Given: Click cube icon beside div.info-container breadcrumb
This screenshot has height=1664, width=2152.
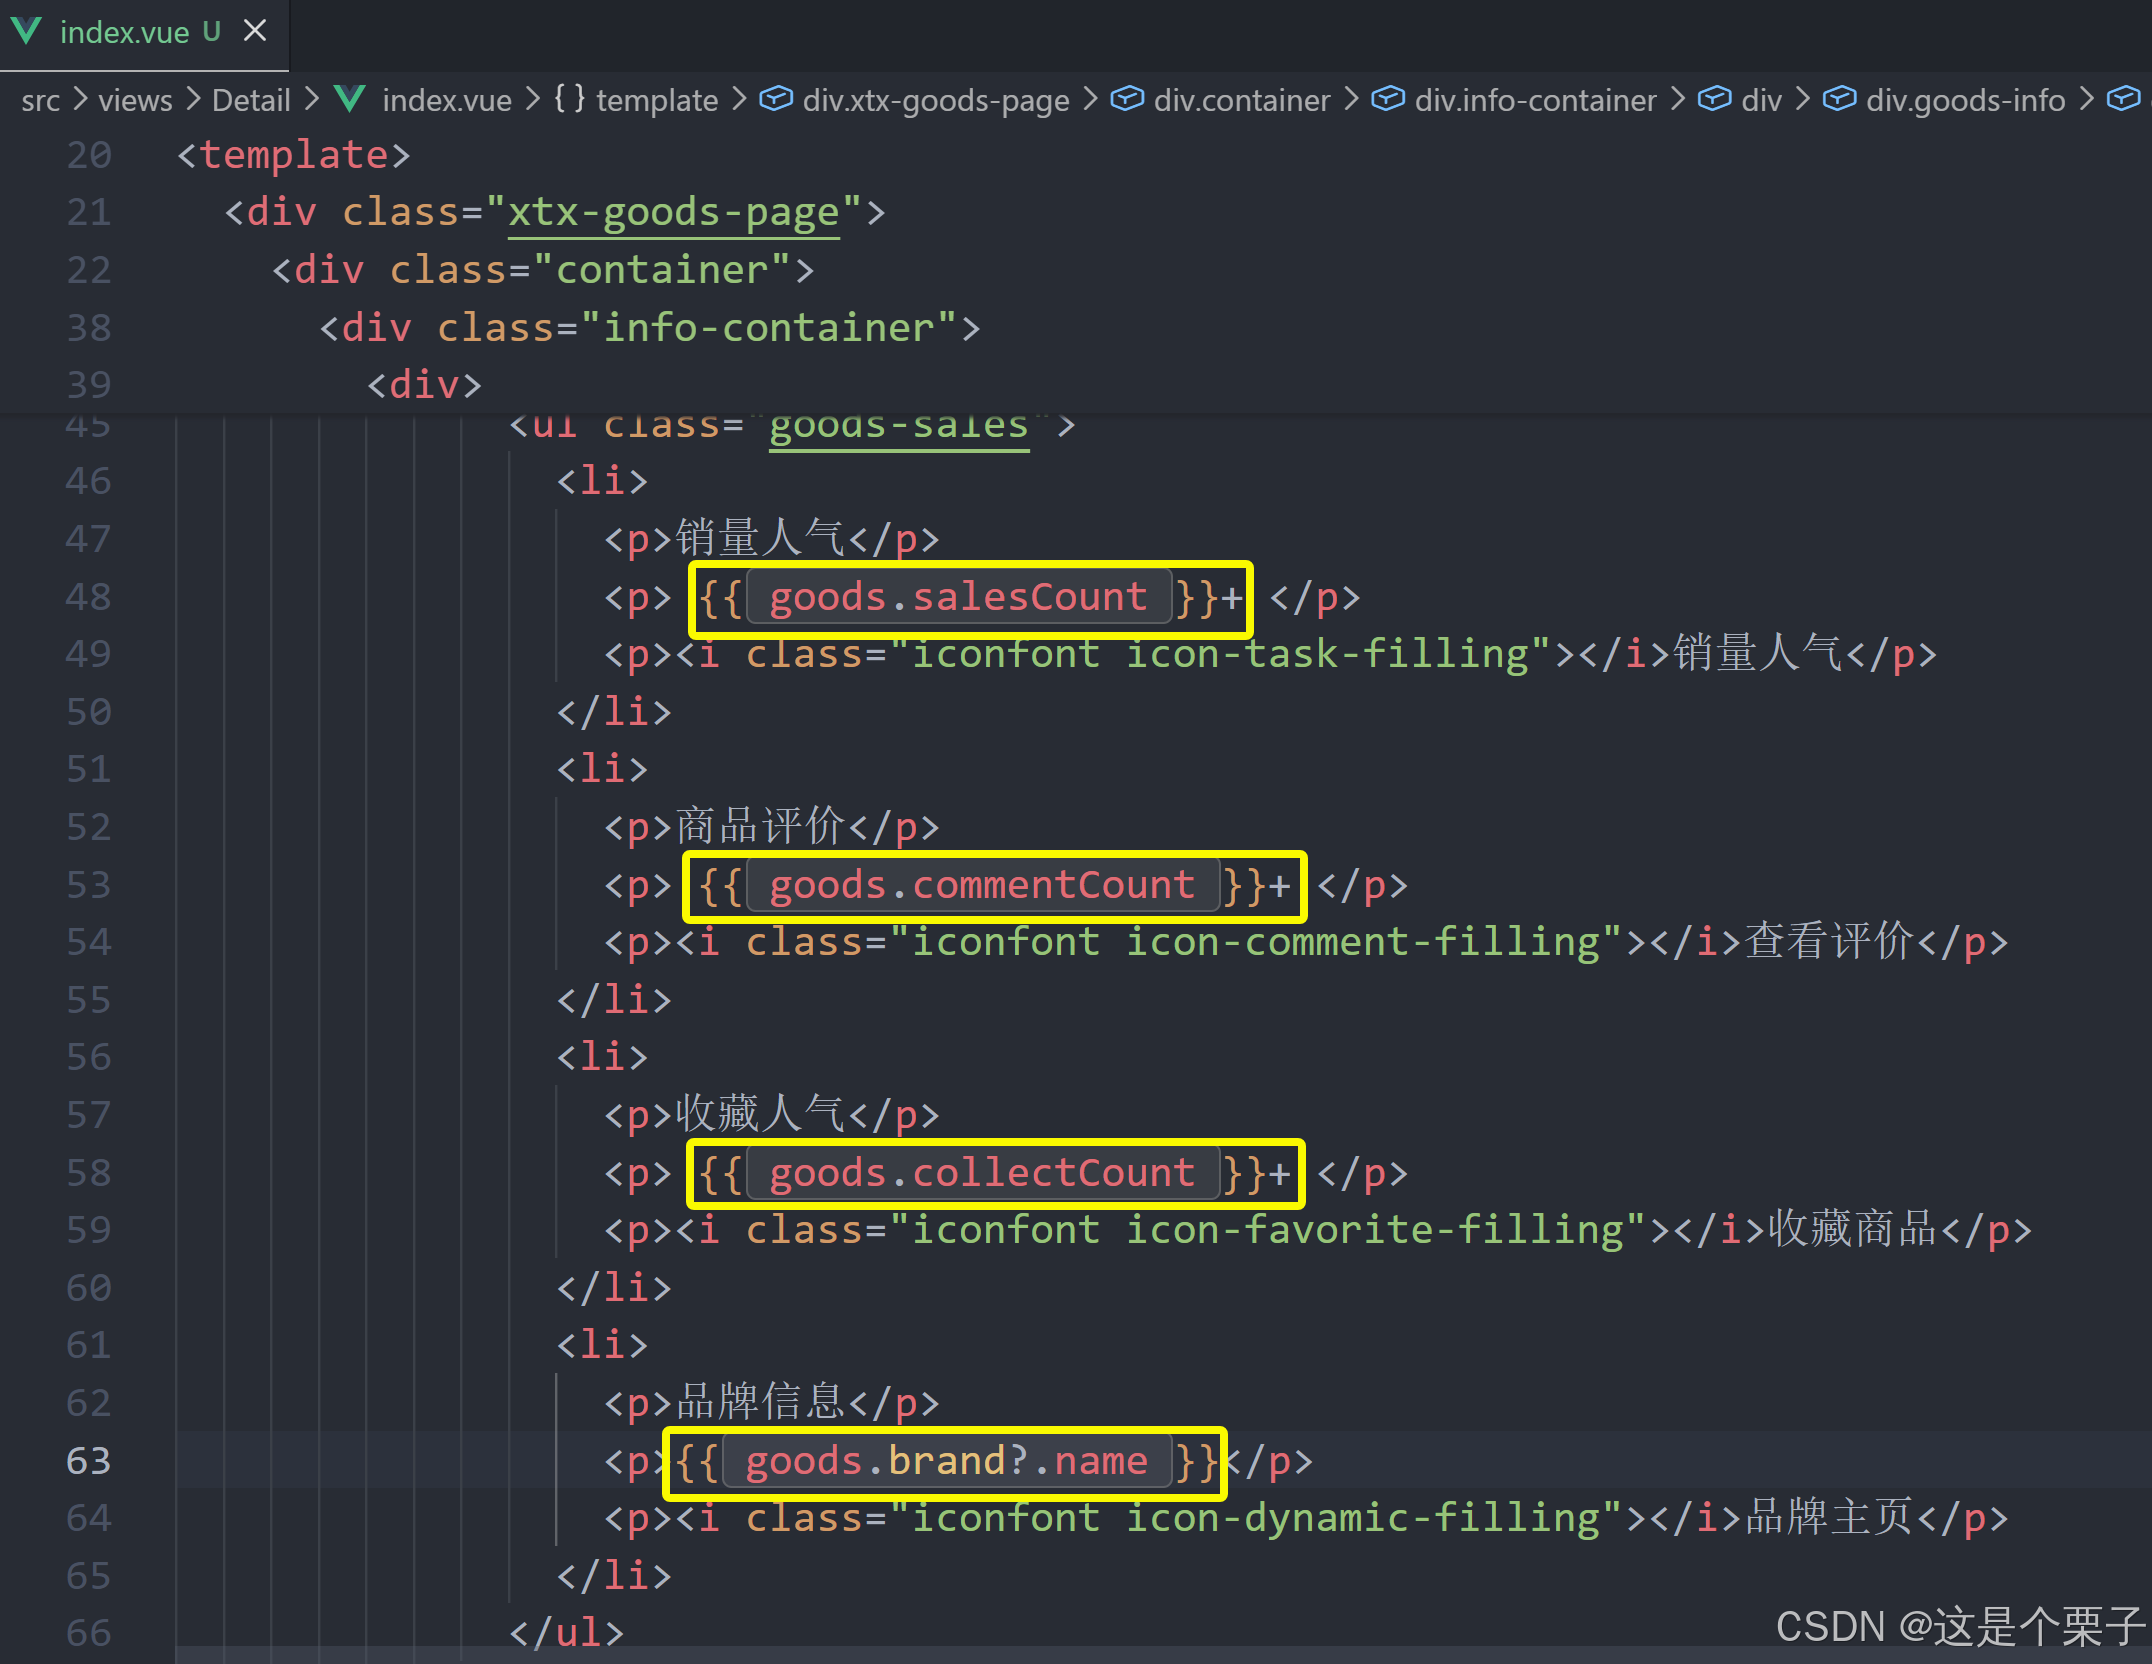Looking at the screenshot, I should pyautogui.click(x=1387, y=99).
